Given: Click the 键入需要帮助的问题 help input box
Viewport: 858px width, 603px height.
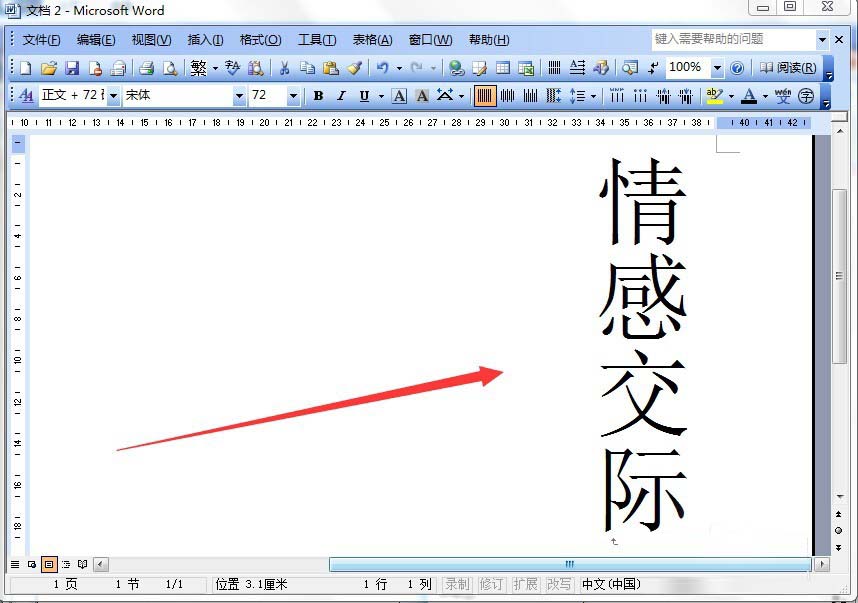Looking at the screenshot, I should click(x=734, y=39).
